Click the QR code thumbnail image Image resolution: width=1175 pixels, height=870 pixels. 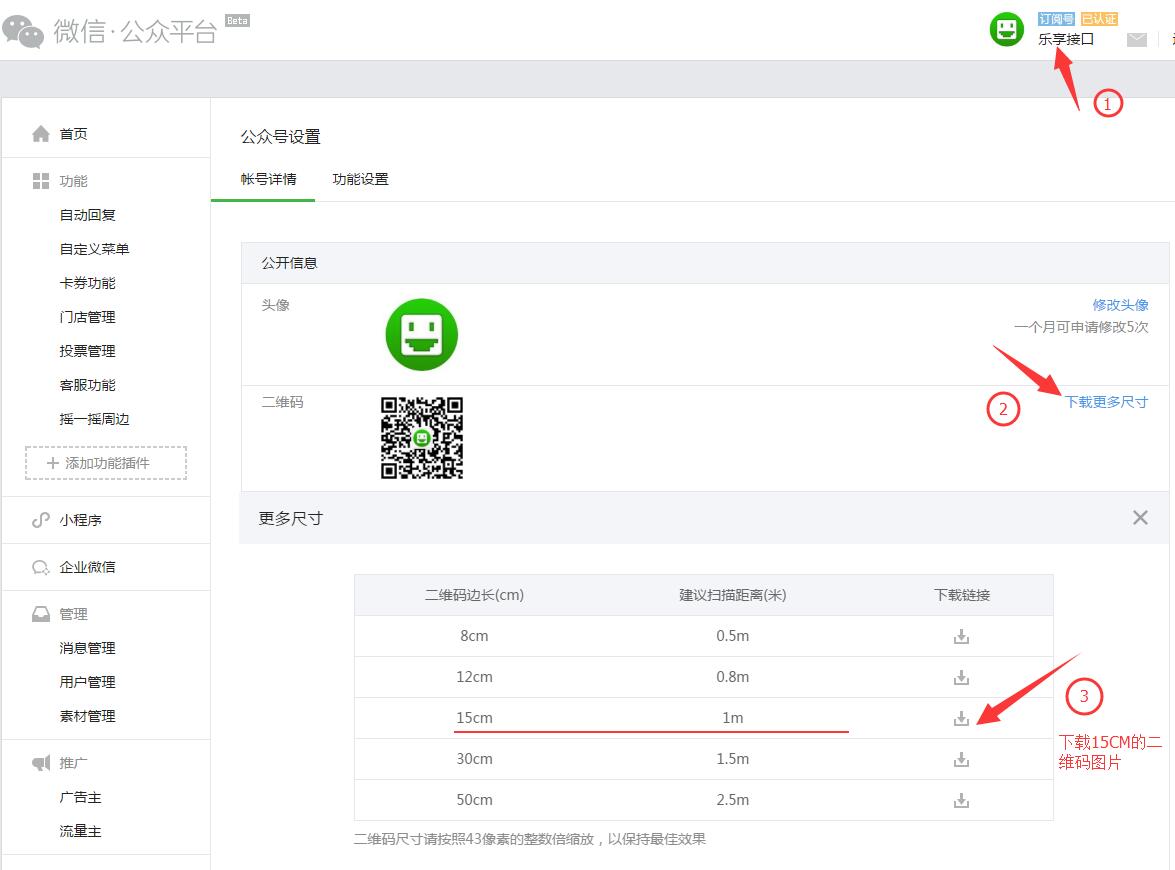[x=422, y=438]
